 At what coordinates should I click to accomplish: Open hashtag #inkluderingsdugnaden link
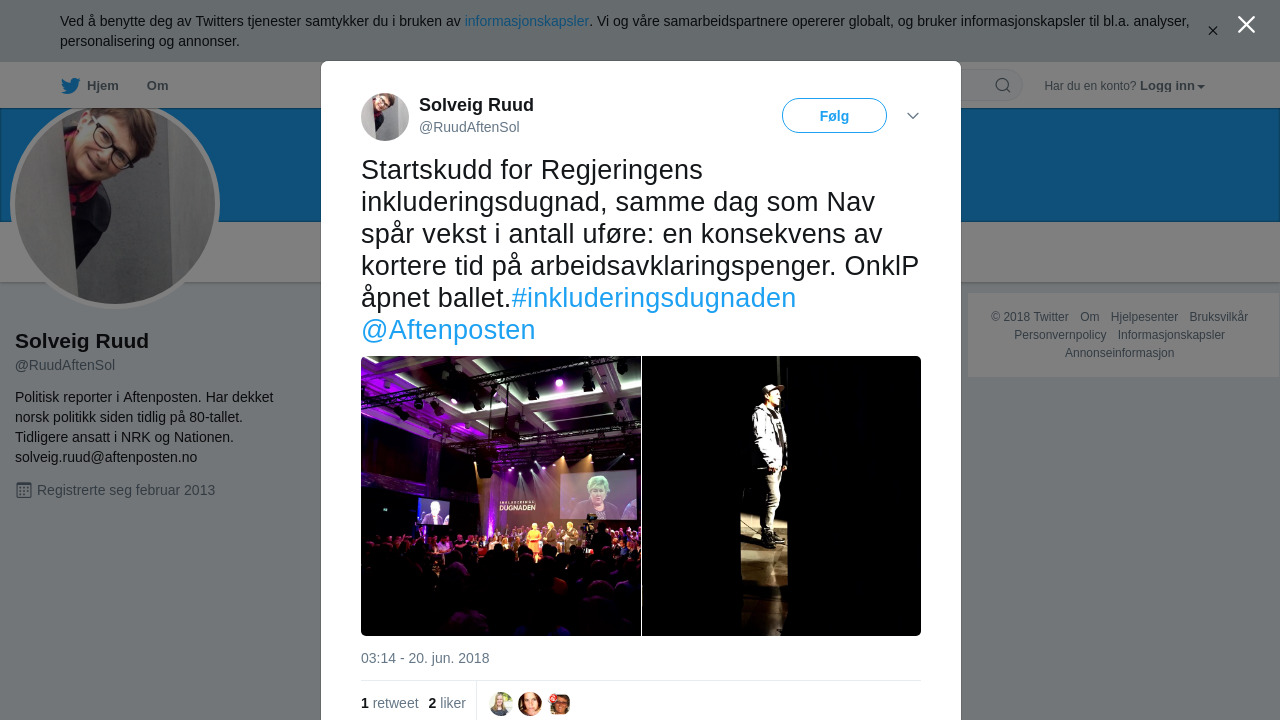coord(654,298)
